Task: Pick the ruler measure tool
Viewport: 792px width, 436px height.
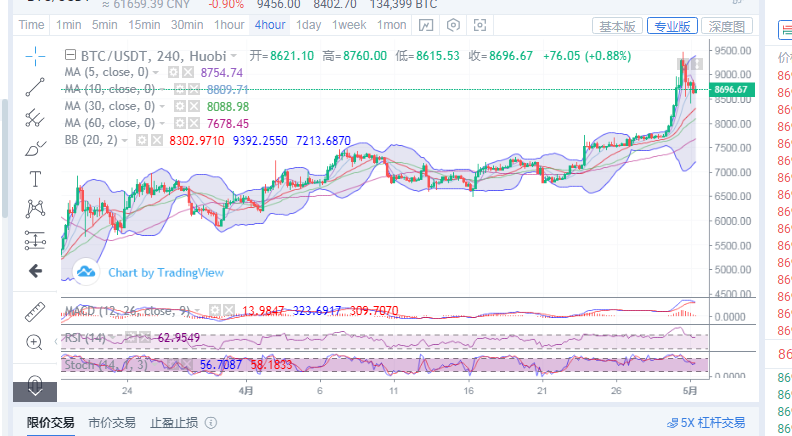Action: coord(36,311)
